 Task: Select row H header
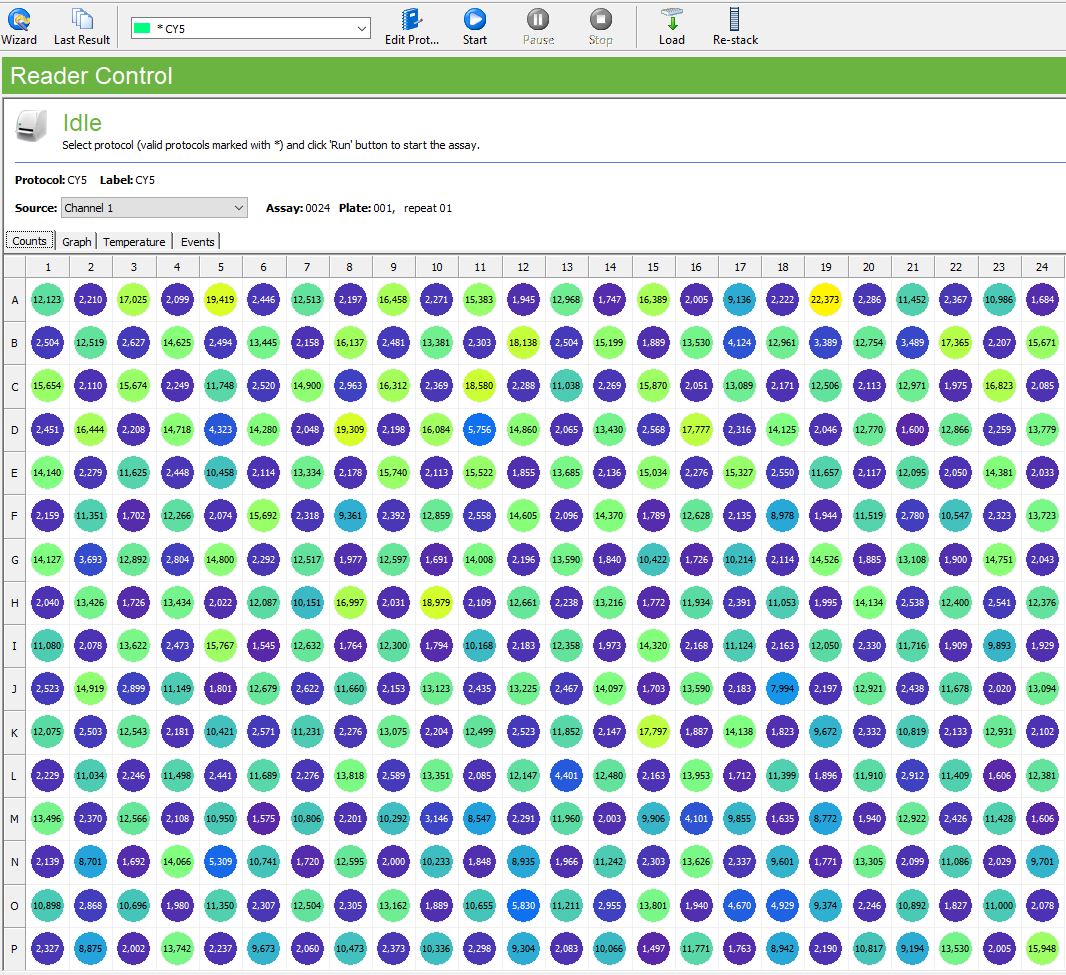pos(15,603)
